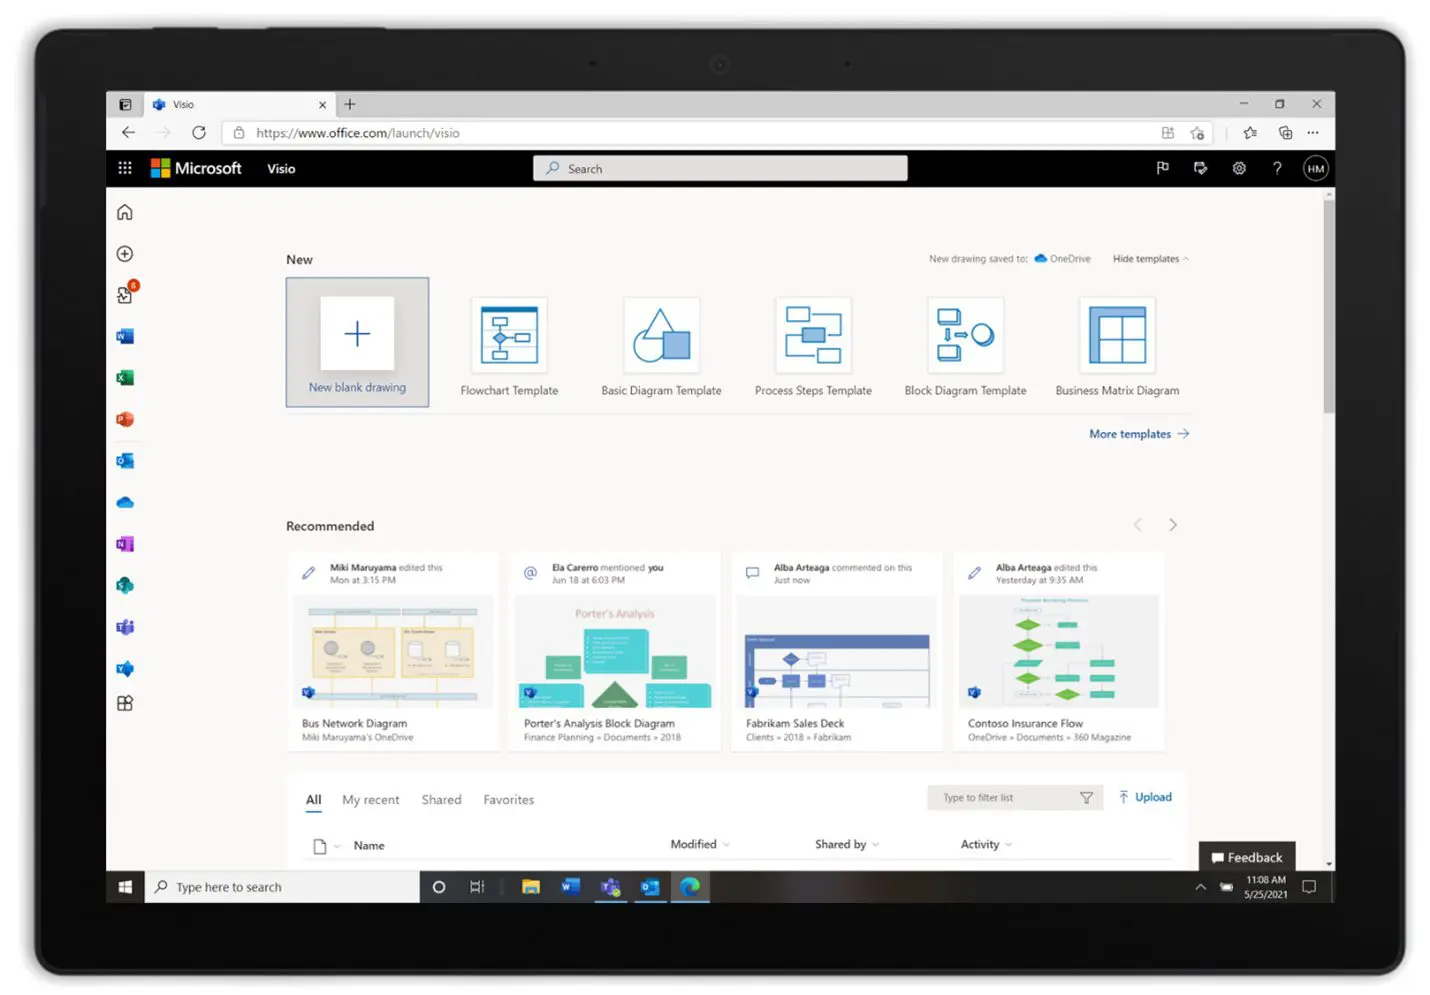Open the Feedback button
This screenshot has height=995, width=1430.
coord(1247,857)
